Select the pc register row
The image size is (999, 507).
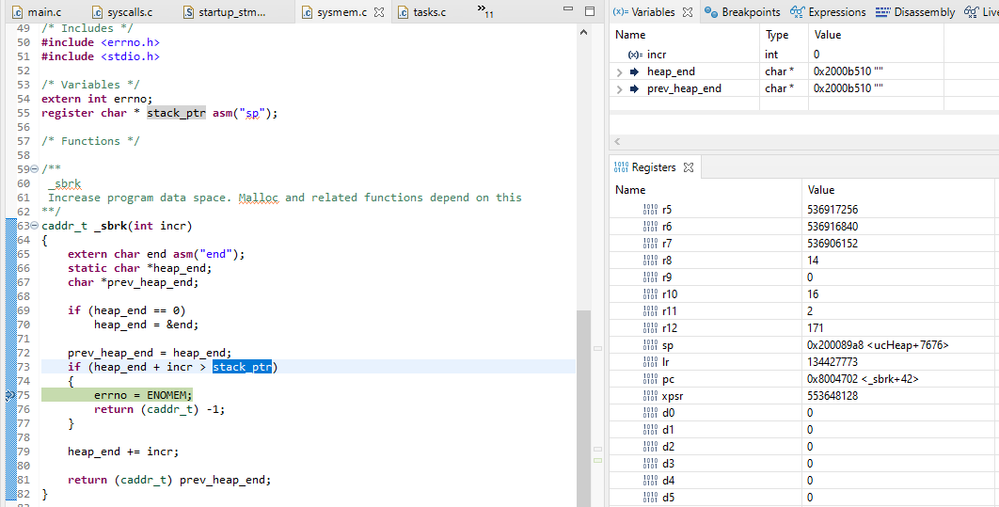pyautogui.click(x=804, y=379)
